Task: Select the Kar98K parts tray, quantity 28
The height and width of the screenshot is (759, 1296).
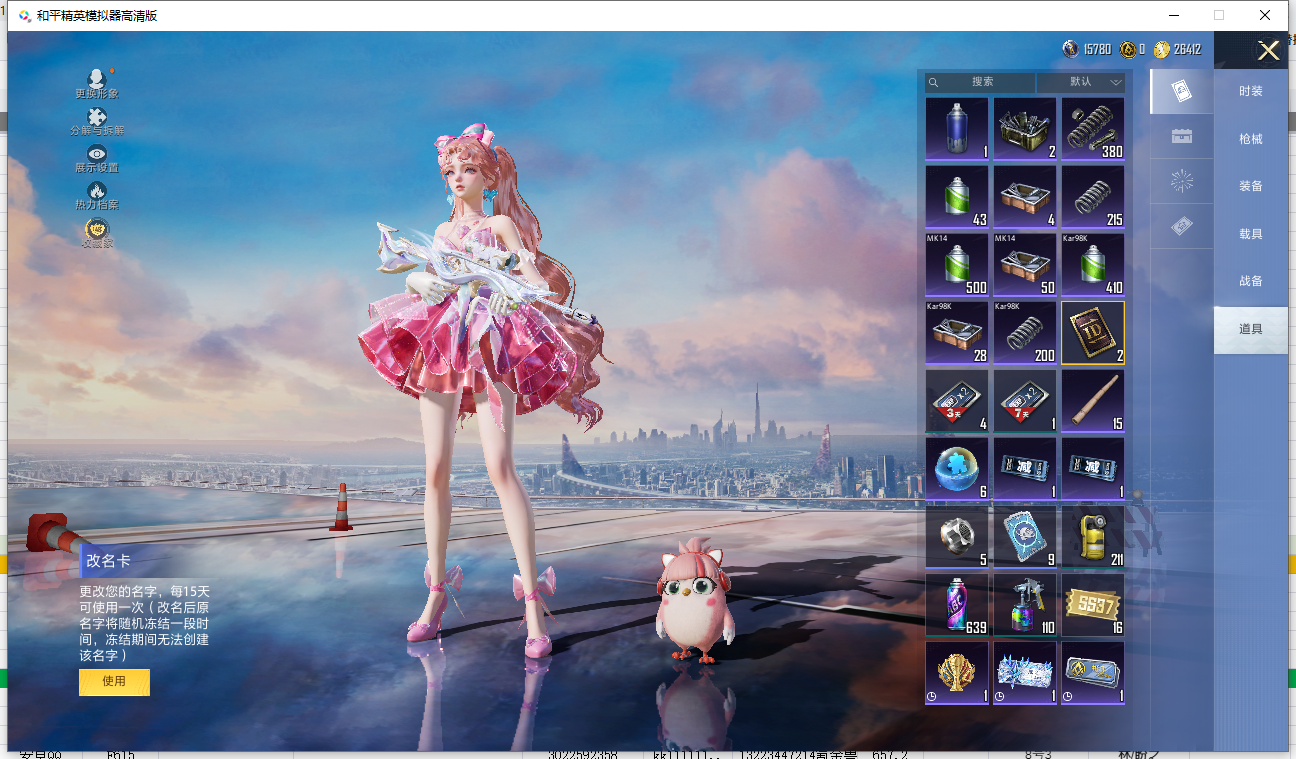Action: 957,333
